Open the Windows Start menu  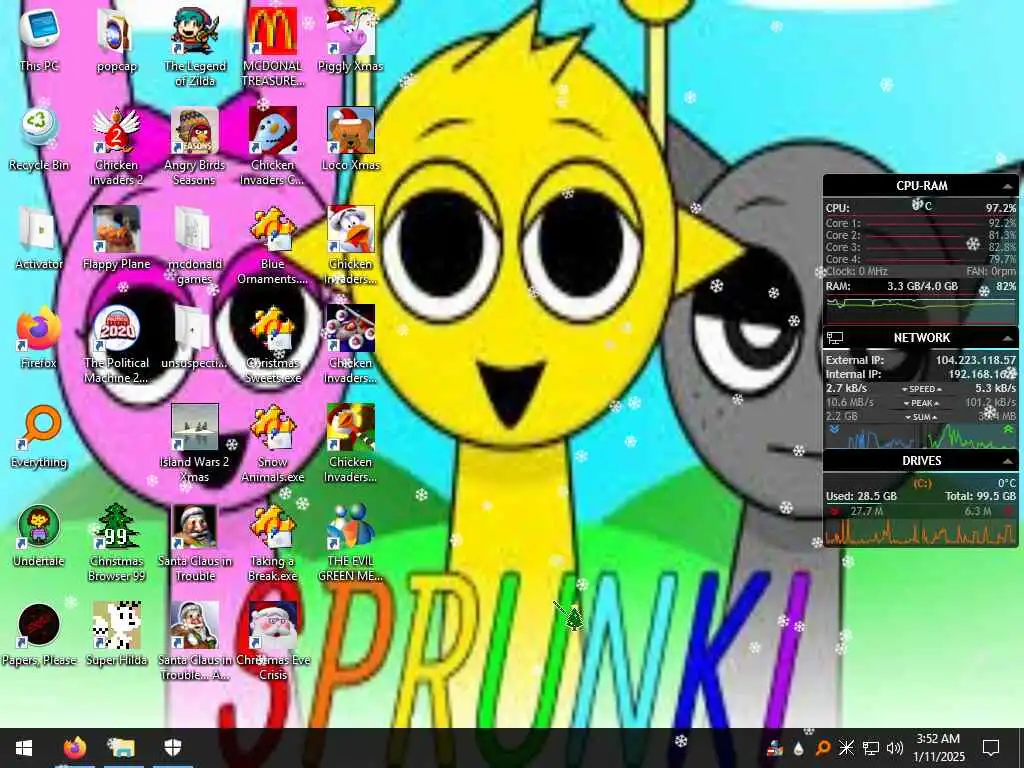pos(24,748)
